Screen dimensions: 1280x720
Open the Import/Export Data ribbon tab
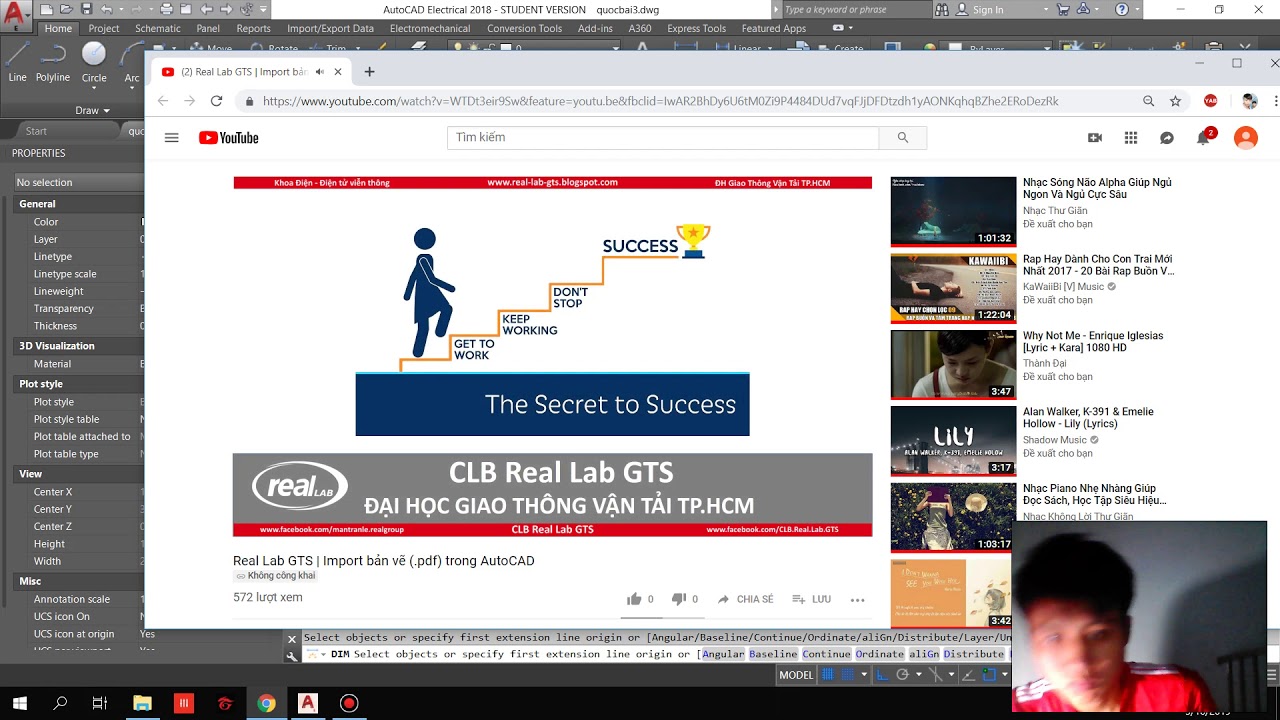pos(330,28)
